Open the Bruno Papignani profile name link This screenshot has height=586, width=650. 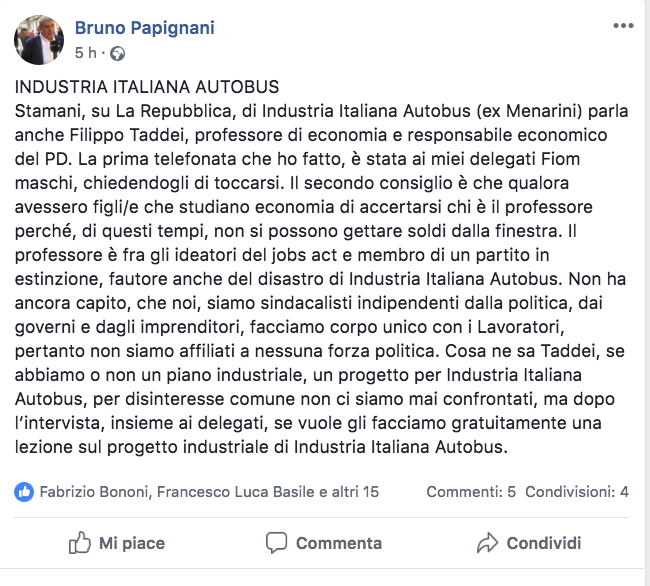click(145, 28)
